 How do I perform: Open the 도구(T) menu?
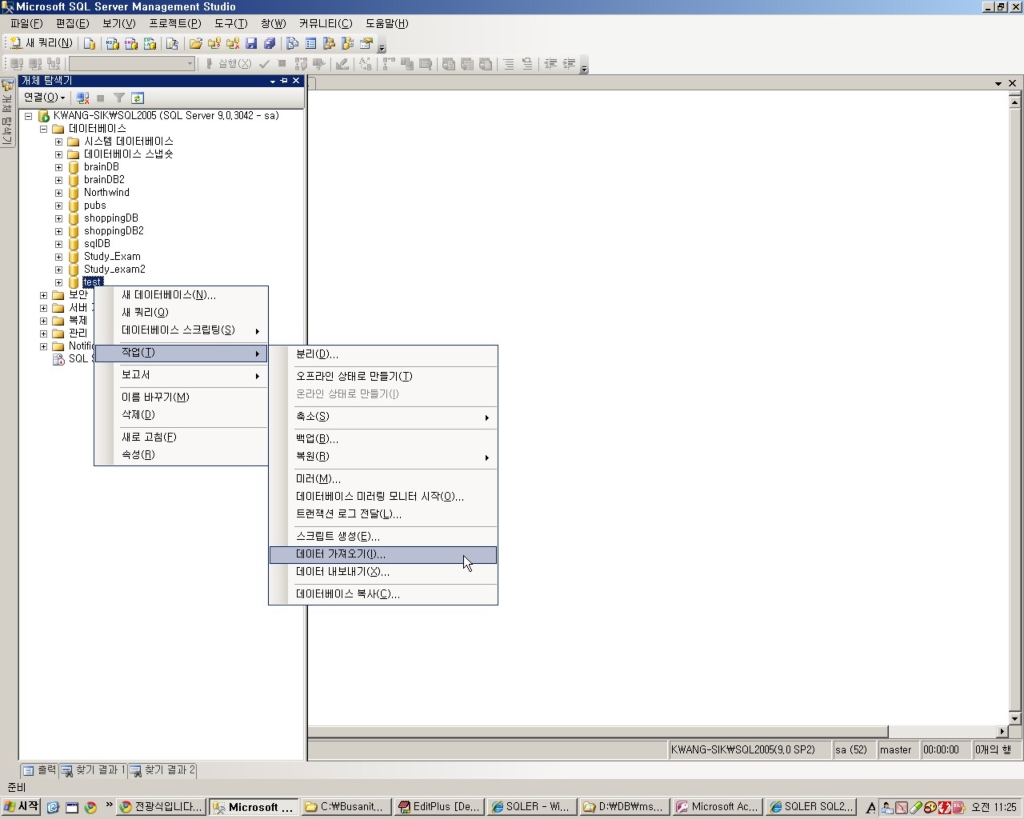pos(231,24)
